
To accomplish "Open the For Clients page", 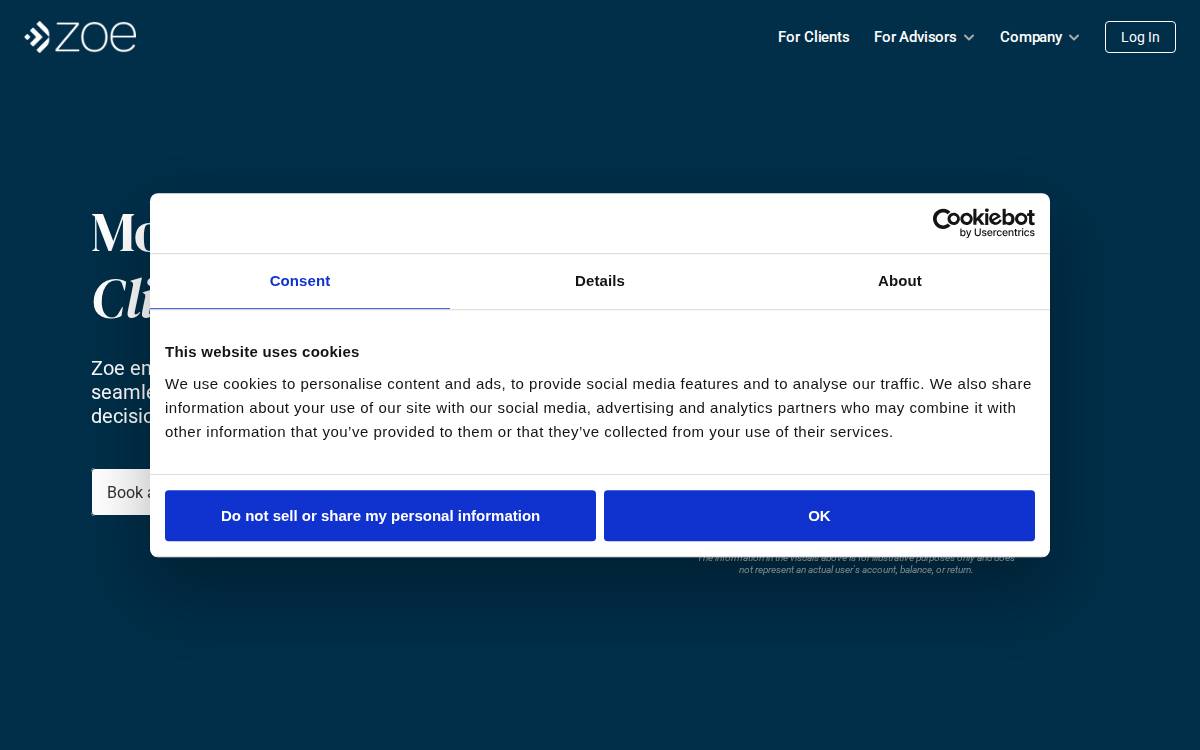I will pyautogui.click(x=813, y=37).
